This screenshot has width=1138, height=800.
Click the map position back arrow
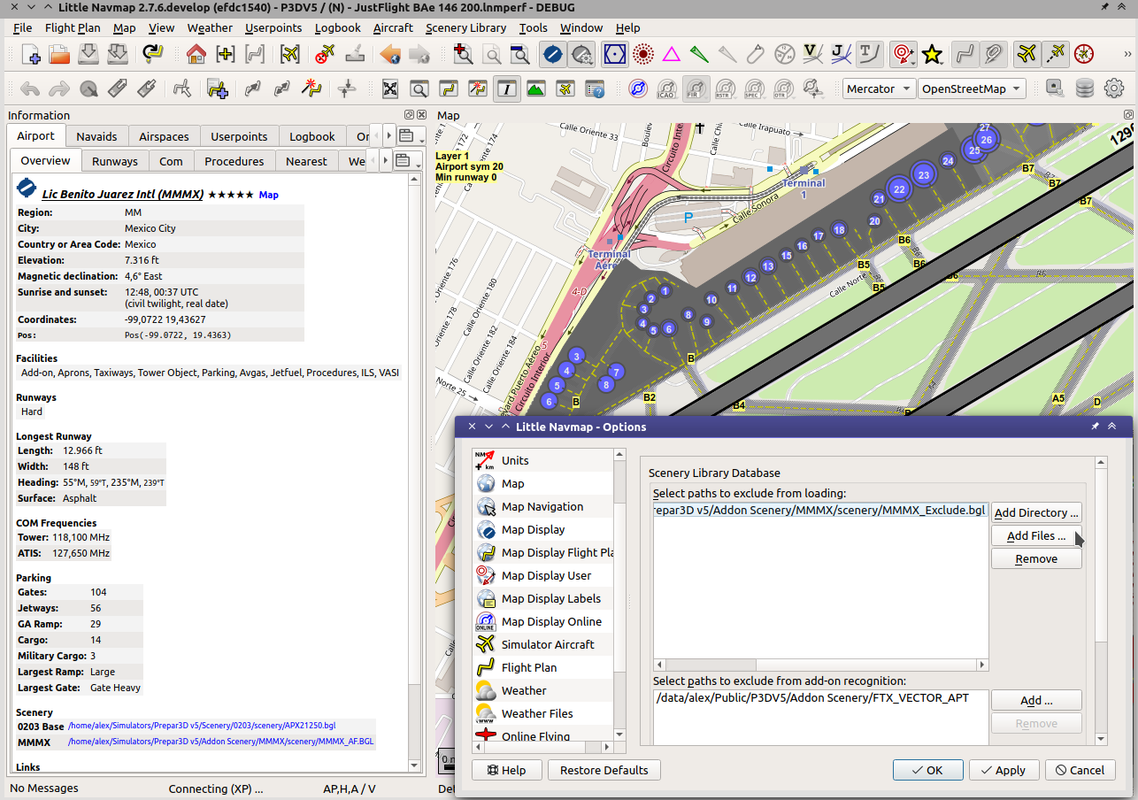click(390, 54)
